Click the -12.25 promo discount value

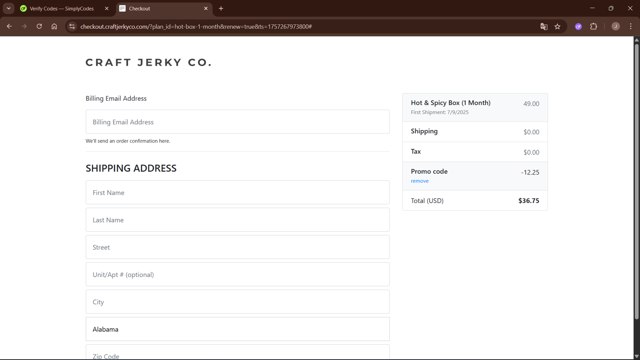(x=530, y=172)
